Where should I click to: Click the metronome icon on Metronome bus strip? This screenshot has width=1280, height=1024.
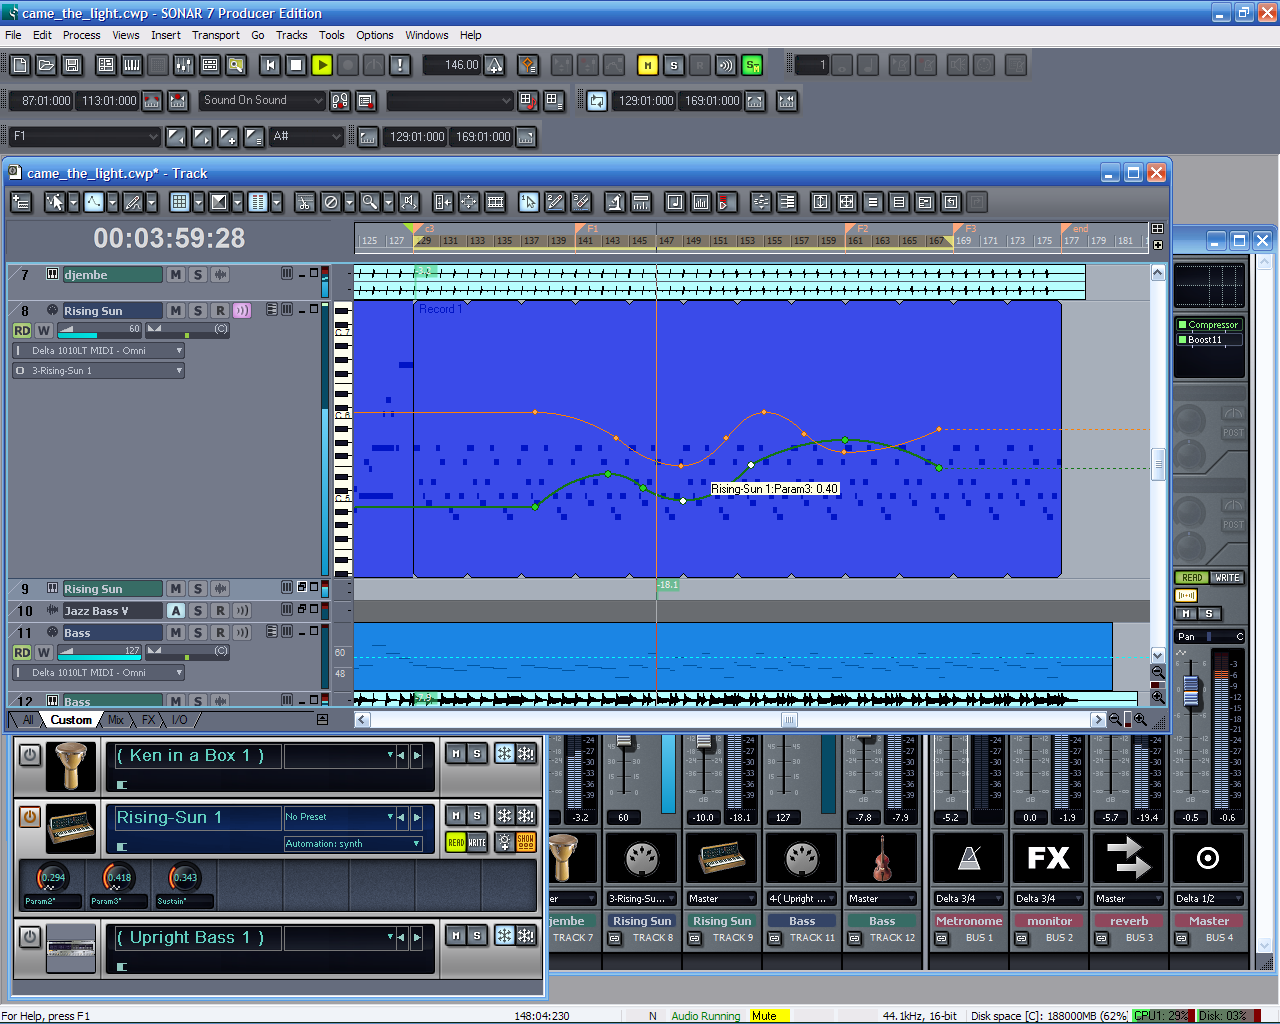(969, 858)
